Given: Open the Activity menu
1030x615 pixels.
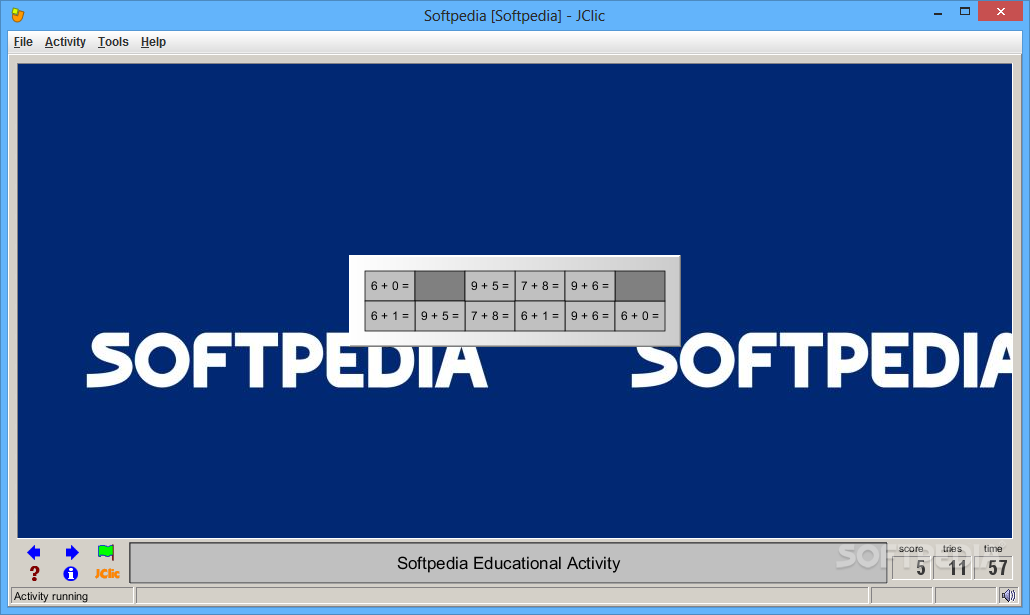Looking at the screenshot, I should click(65, 42).
